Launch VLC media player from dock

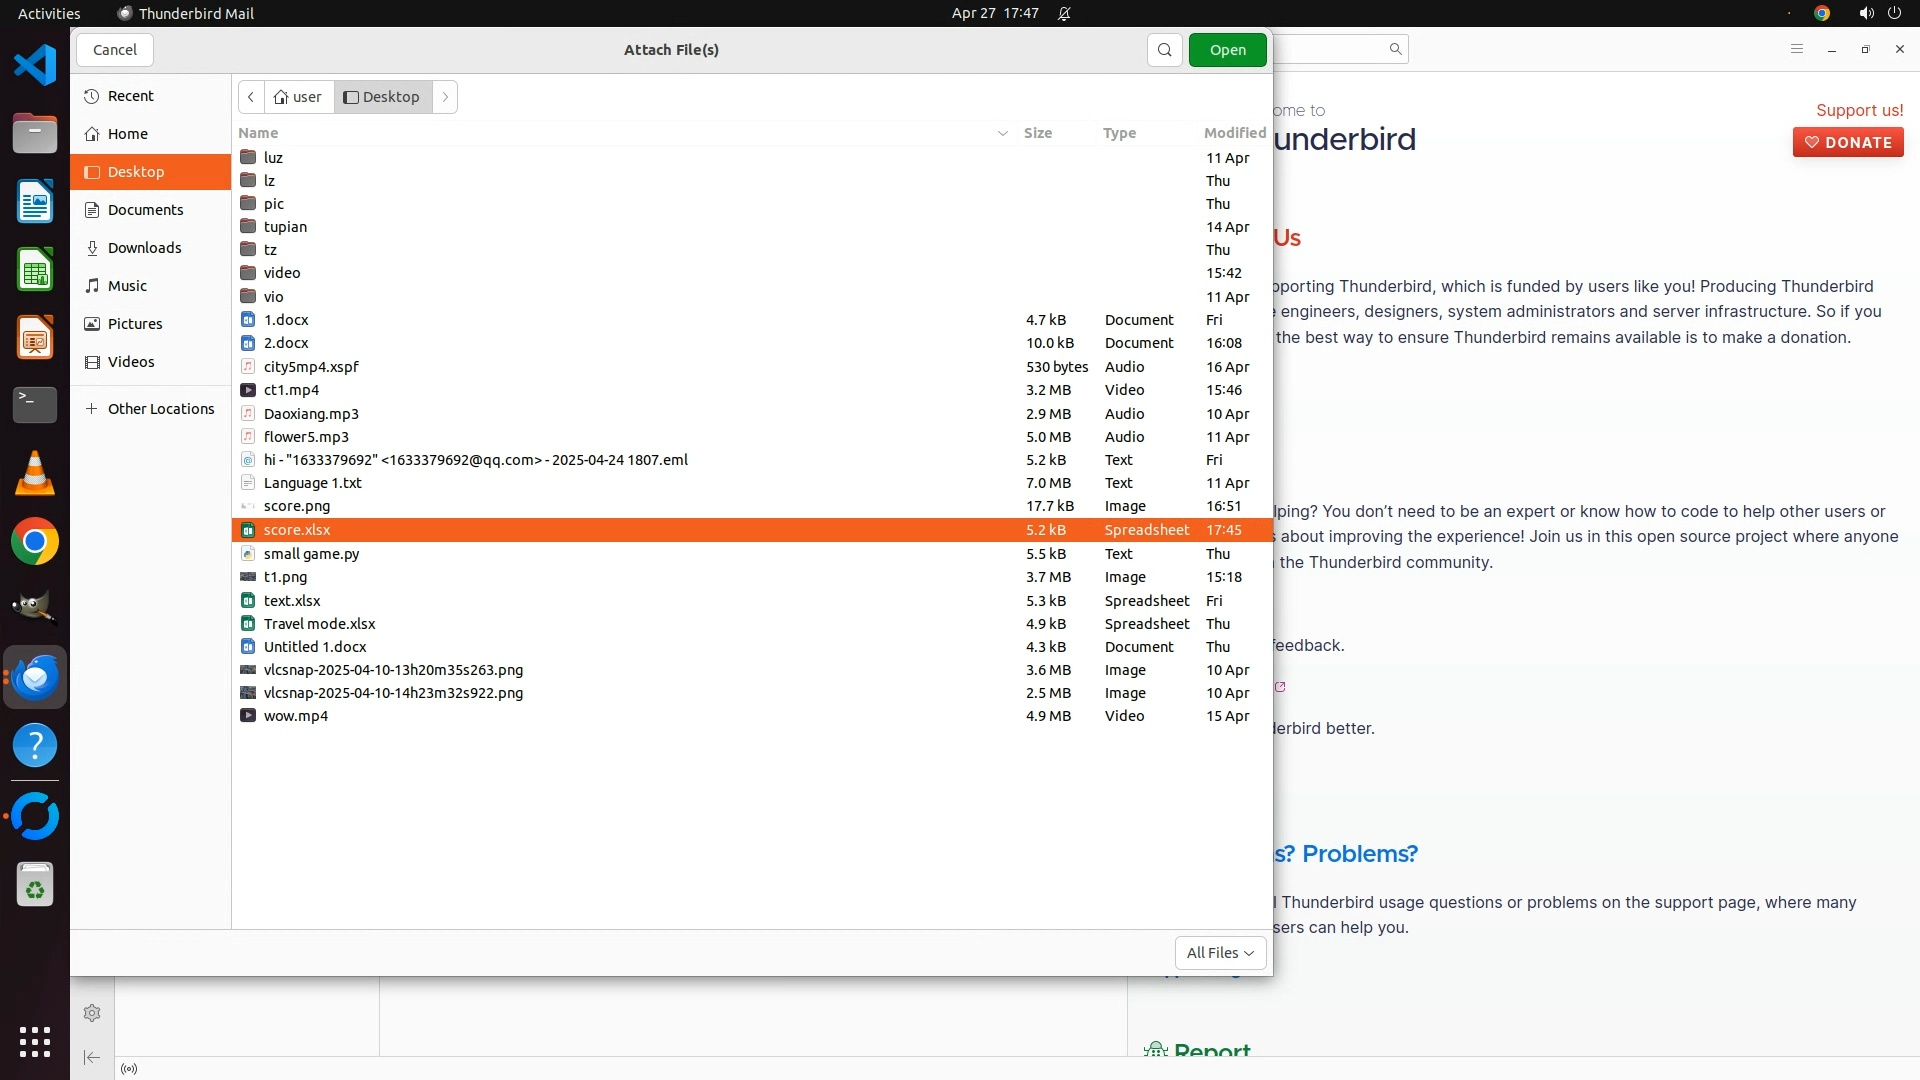(35, 473)
